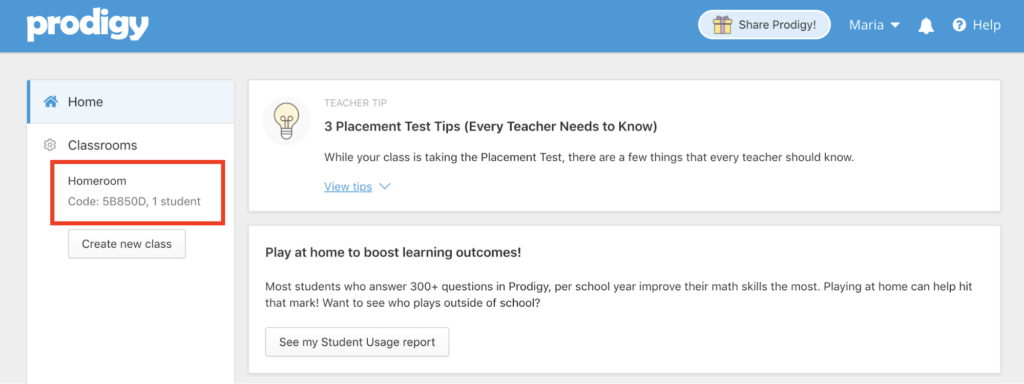This screenshot has height=384, width=1024.
Task: Click the 3 Placement Test Tips heading
Action: [x=490, y=127]
